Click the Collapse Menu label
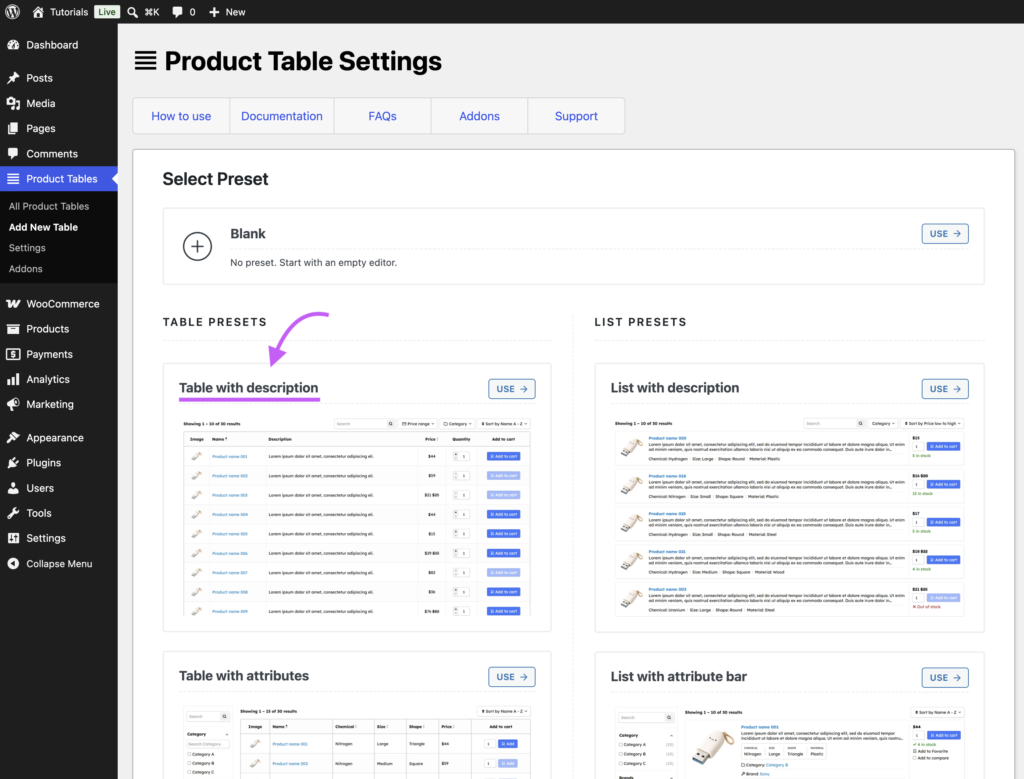1024x779 pixels. [59, 564]
